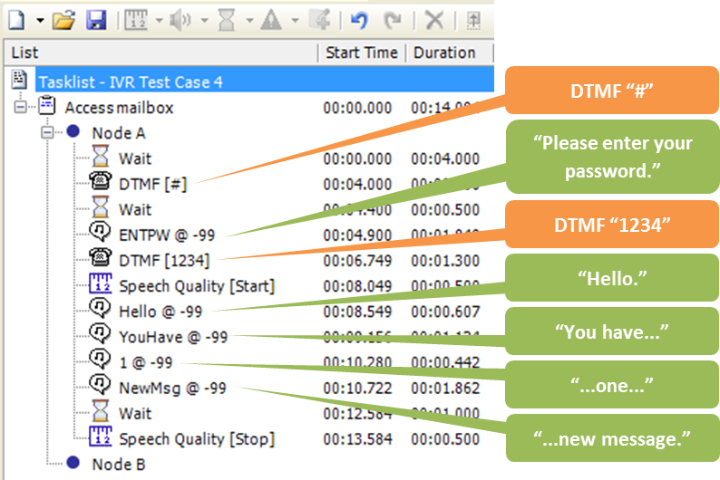720x480 pixels.
Task: Click the Open folder toolbar icon
Action: click(x=63, y=19)
